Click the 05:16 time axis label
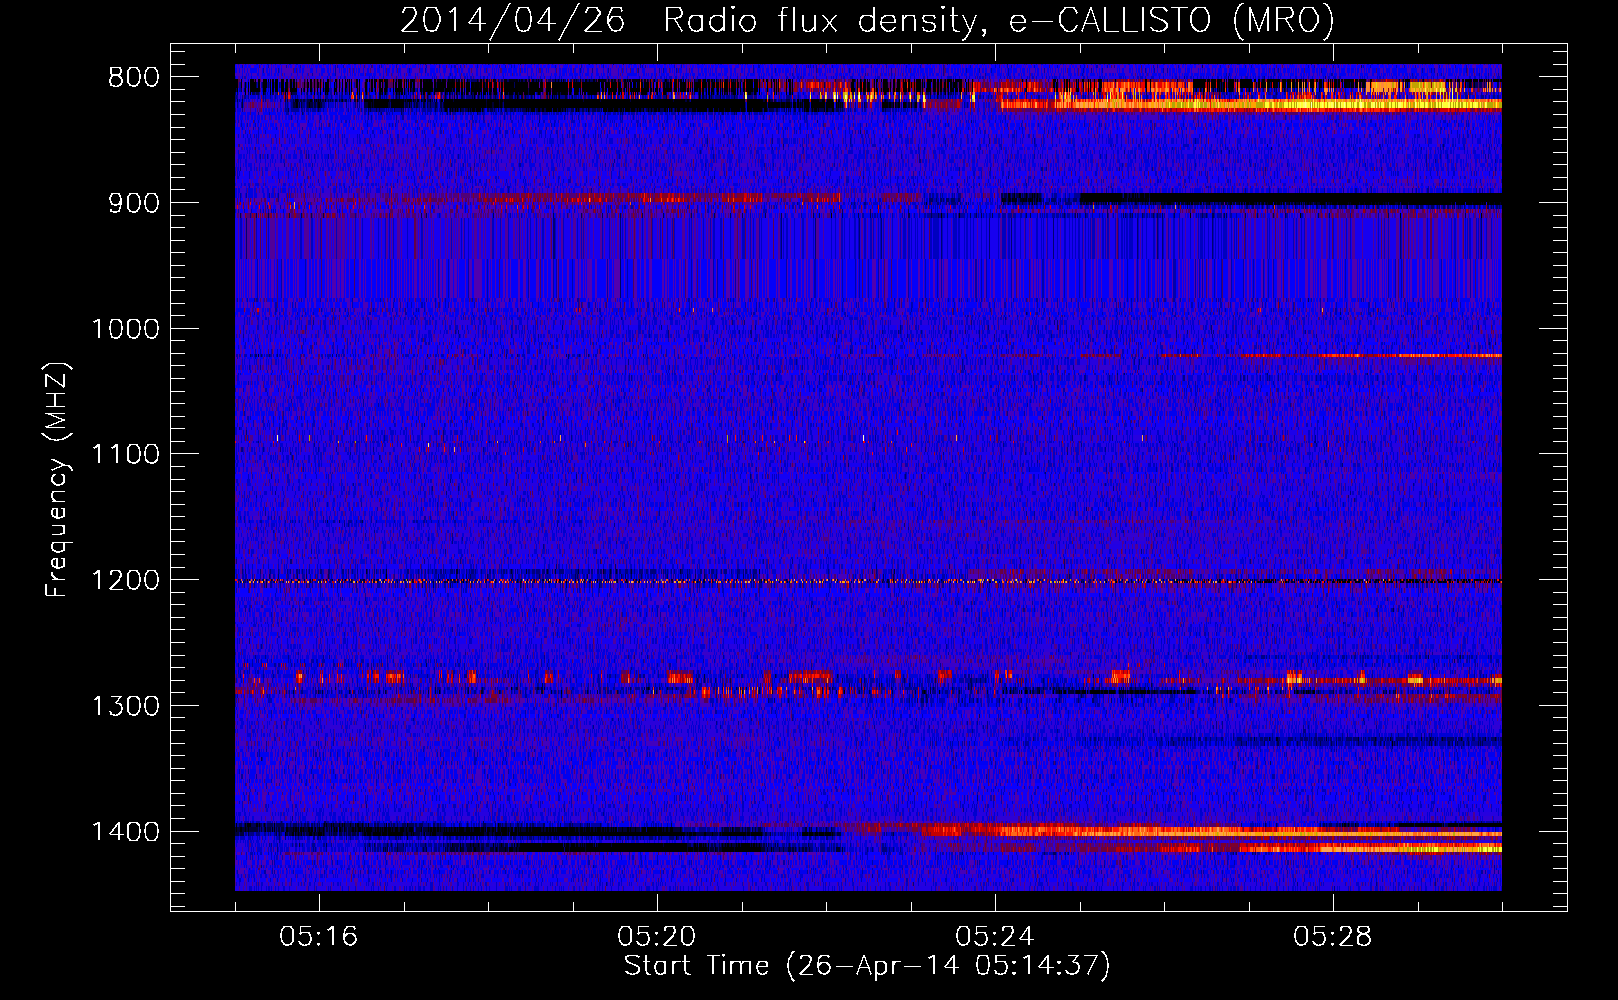Image resolution: width=1618 pixels, height=1000 pixels. (319, 937)
